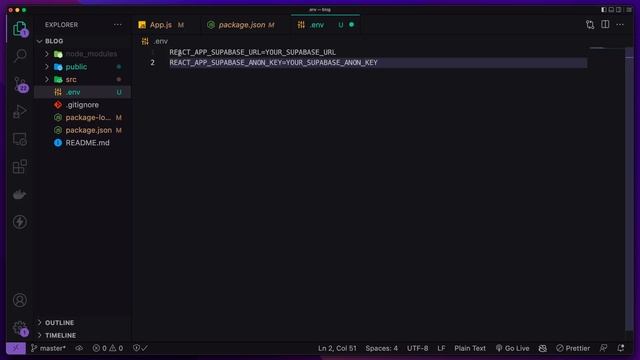The height and width of the screenshot is (360, 640).
Task: Open the Search view in activity bar
Action: pos(20,56)
